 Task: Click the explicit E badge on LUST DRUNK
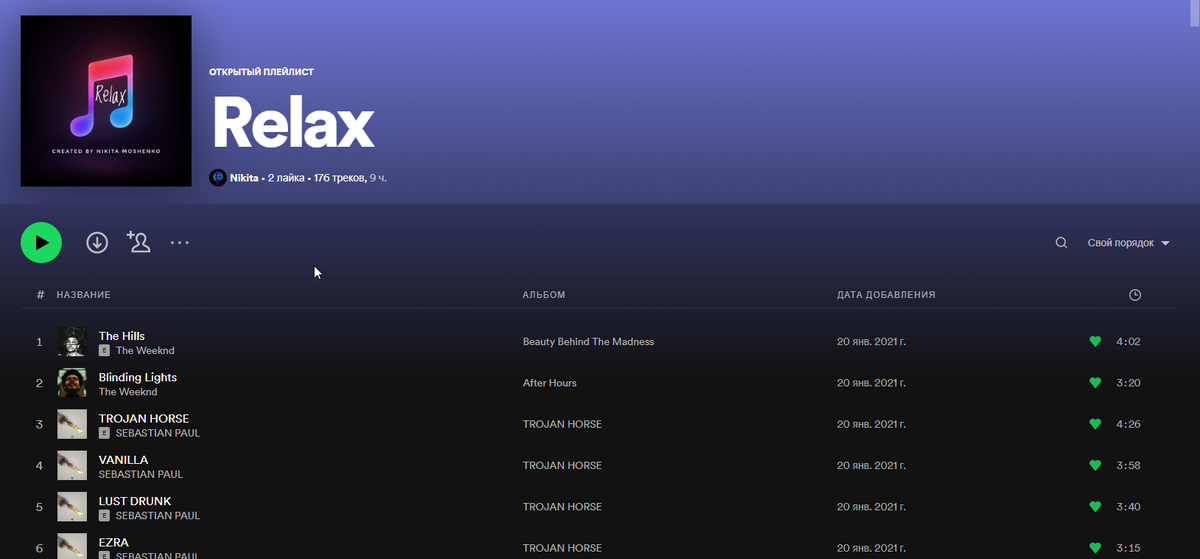(104, 516)
